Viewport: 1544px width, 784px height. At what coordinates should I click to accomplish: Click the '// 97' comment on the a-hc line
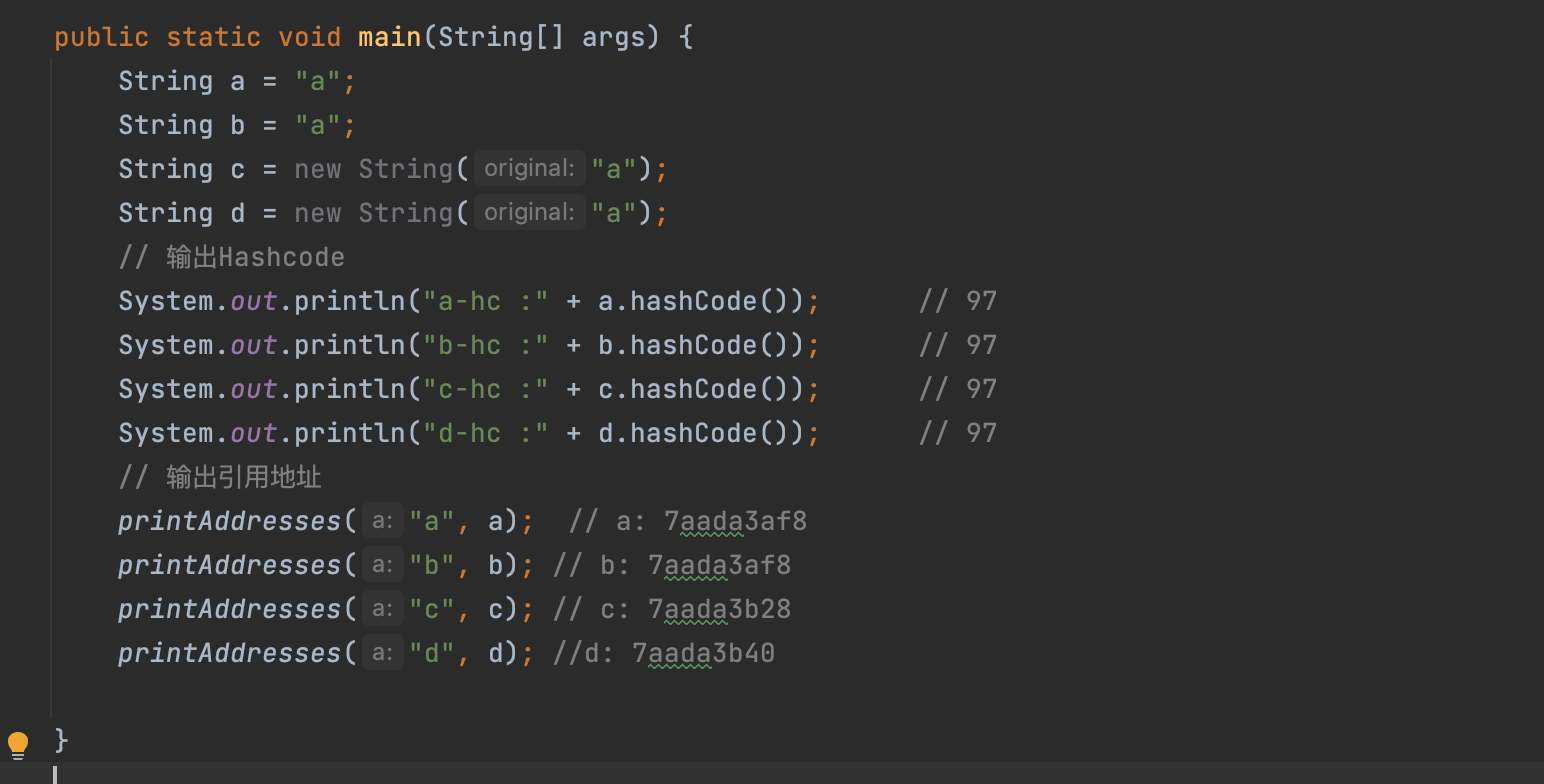click(958, 301)
